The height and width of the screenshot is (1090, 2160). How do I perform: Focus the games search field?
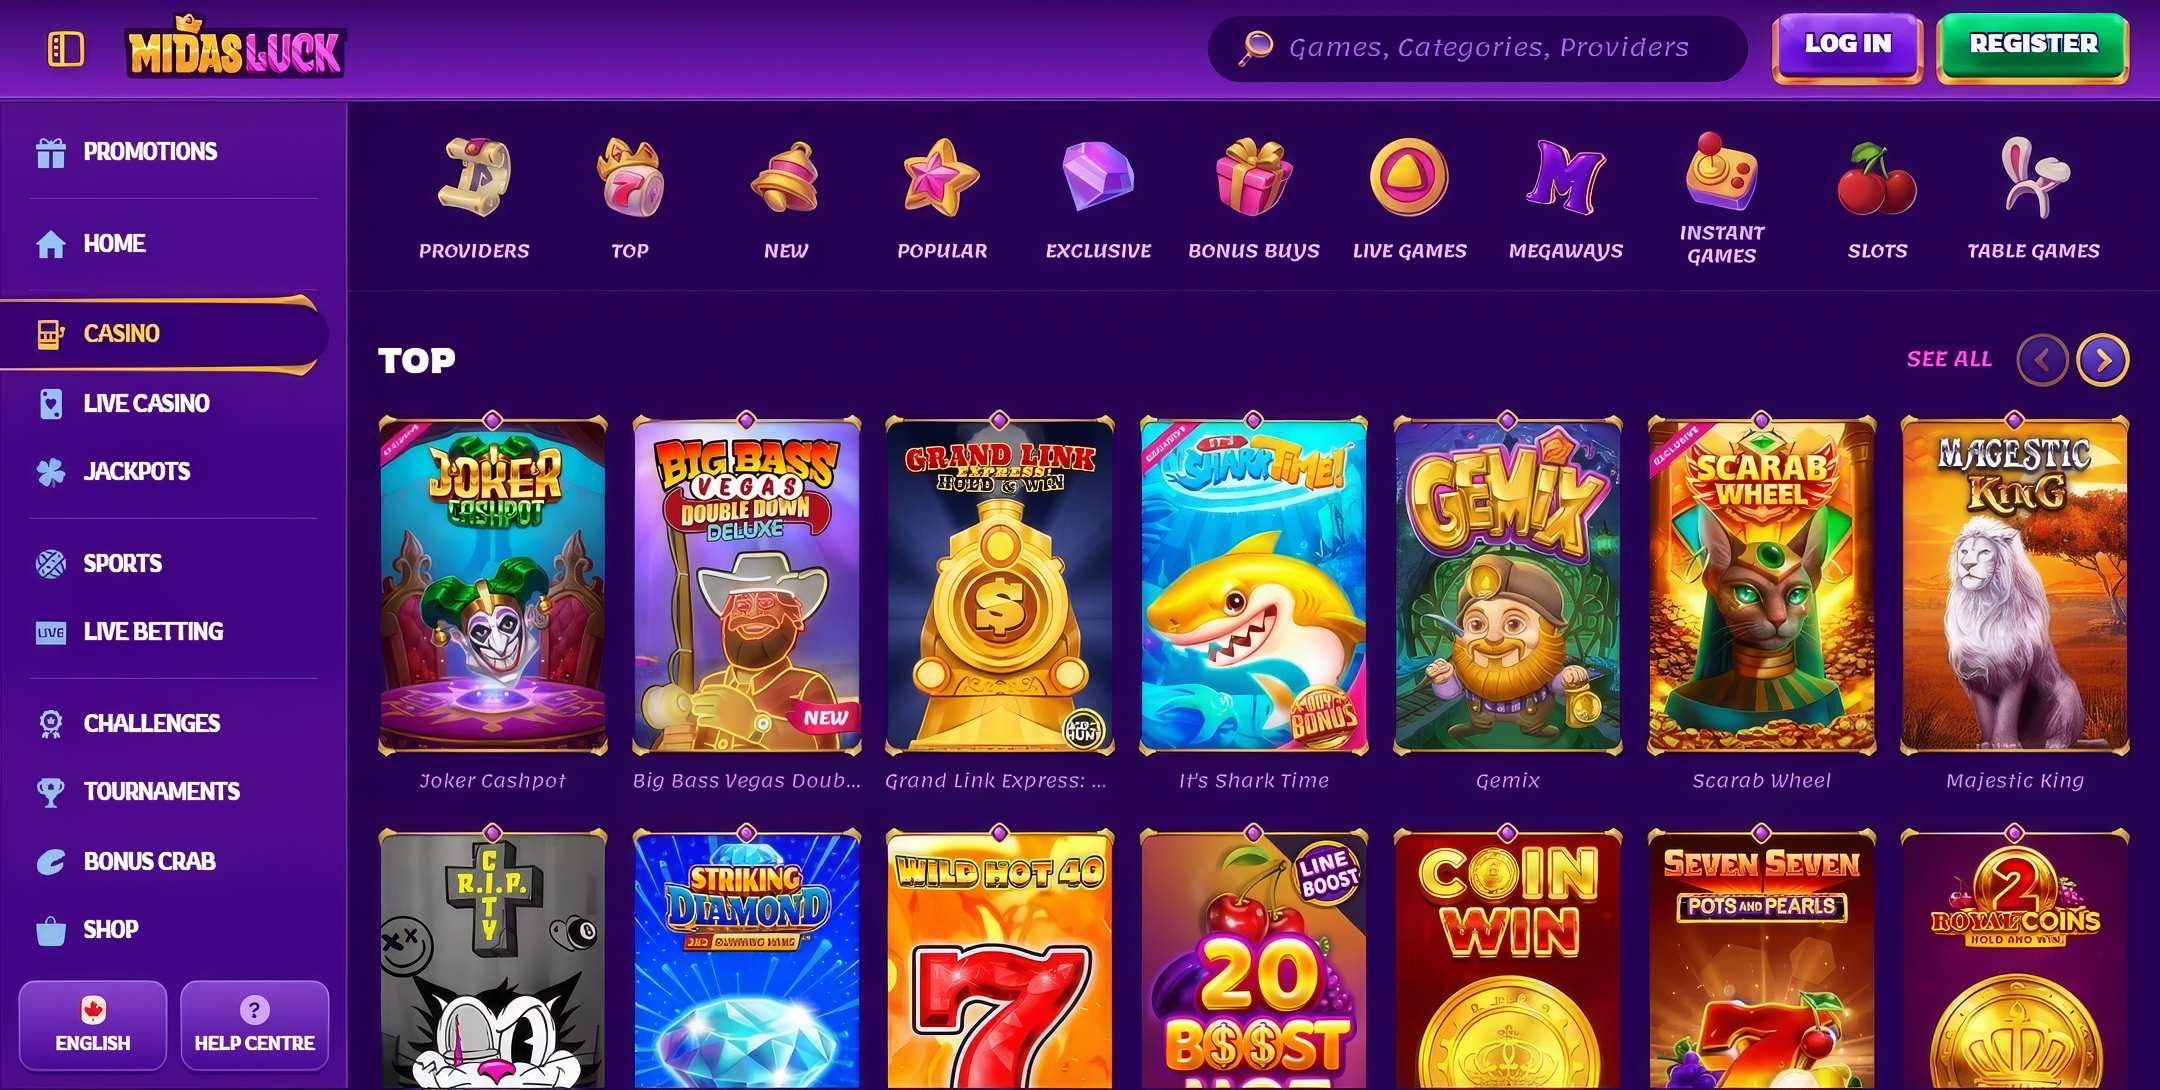click(x=1477, y=47)
